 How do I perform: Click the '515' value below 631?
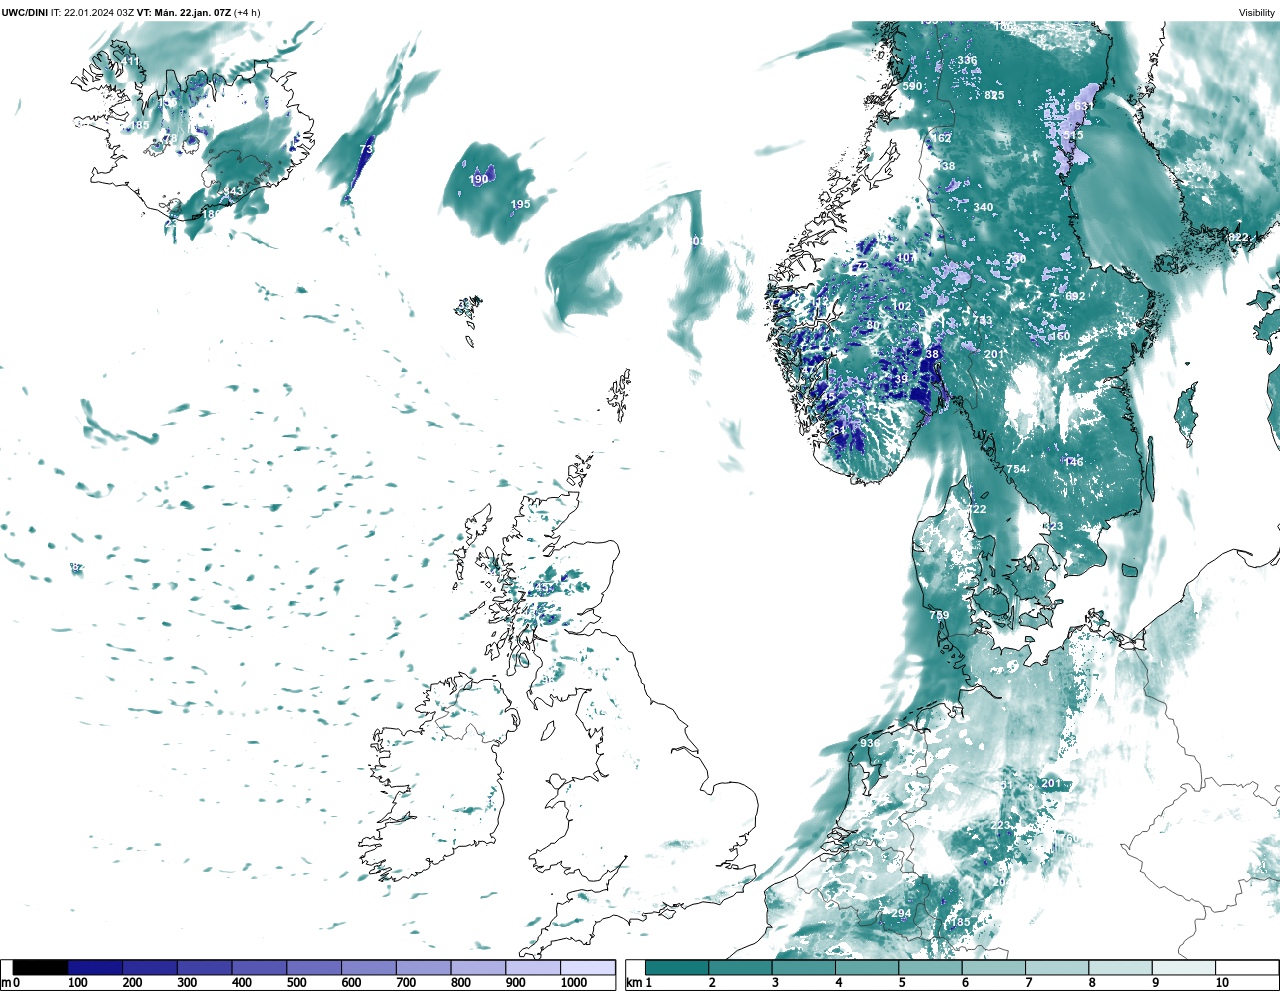point(1073,135)
